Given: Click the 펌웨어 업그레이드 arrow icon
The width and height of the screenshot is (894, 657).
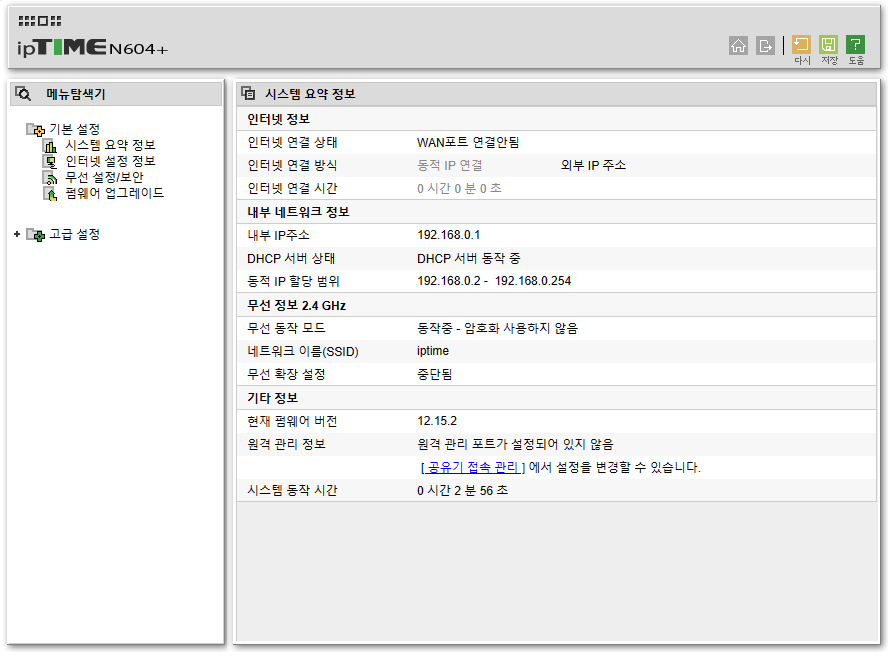Looking at the screenshot, I should [50, 194].
